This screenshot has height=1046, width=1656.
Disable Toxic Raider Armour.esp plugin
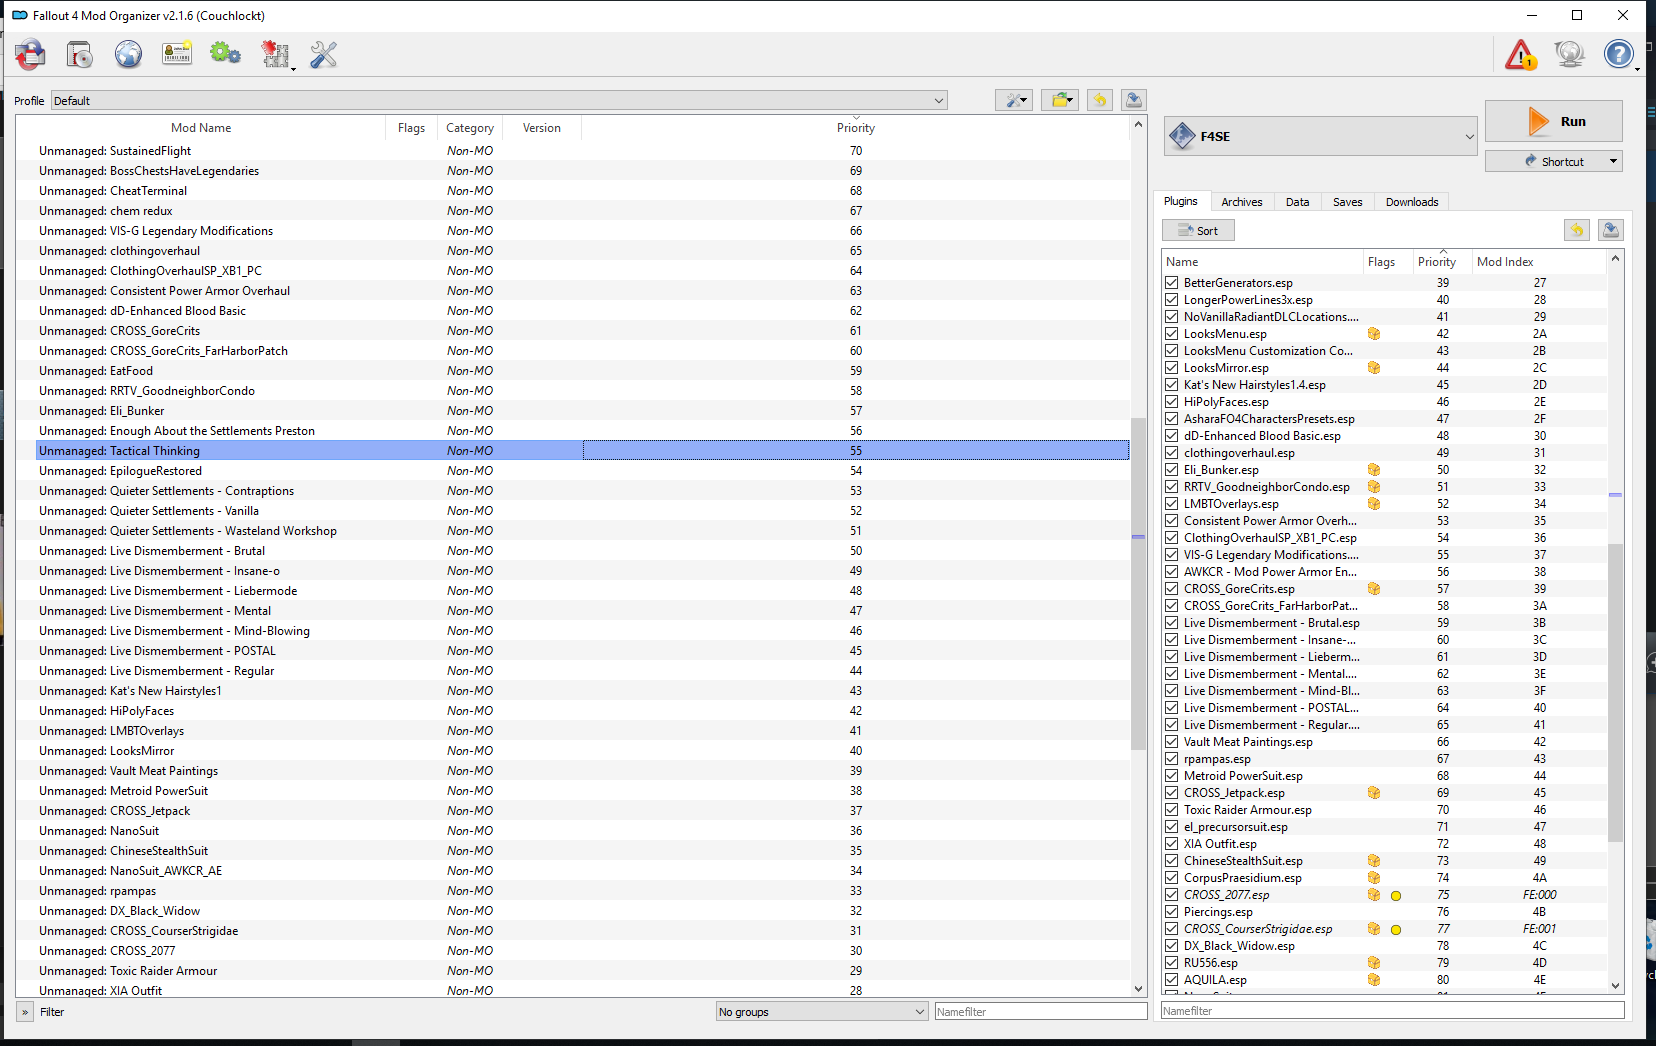point(1171,810)
